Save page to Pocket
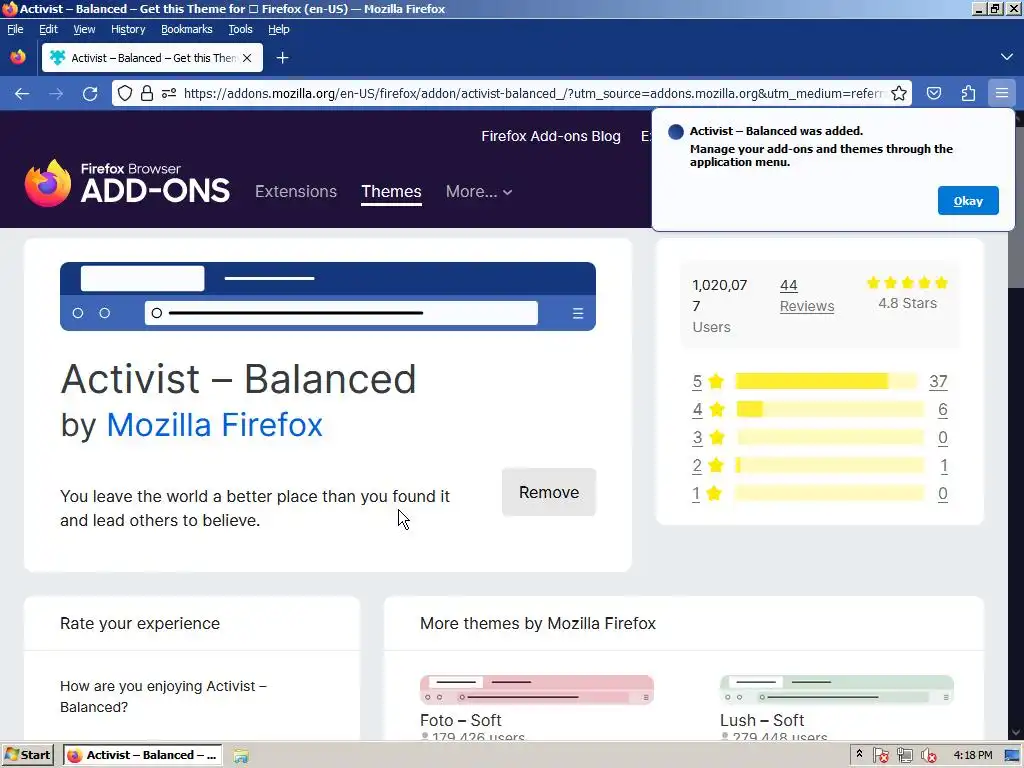This screenshot has width=1024, height=768. (x=934, y=93)
